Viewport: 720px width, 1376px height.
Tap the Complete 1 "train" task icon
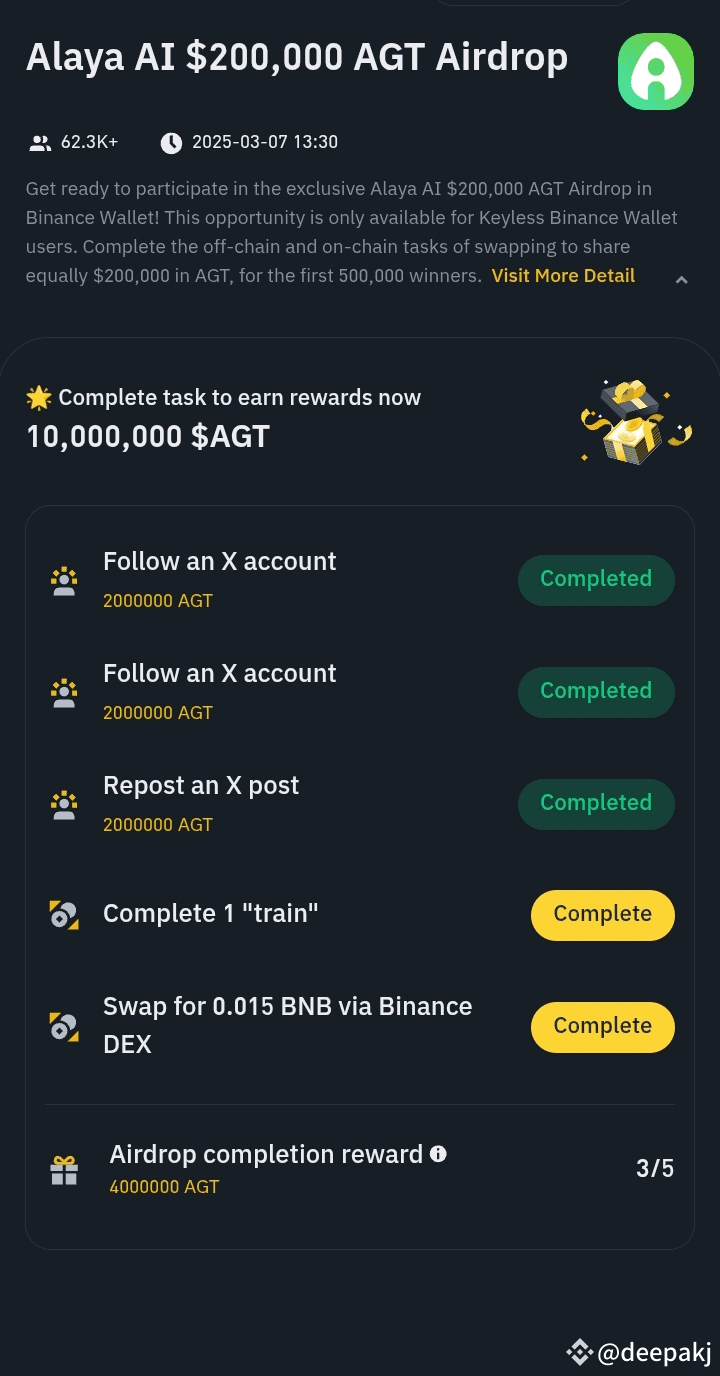pyautogui.click(x=64, y=915)
